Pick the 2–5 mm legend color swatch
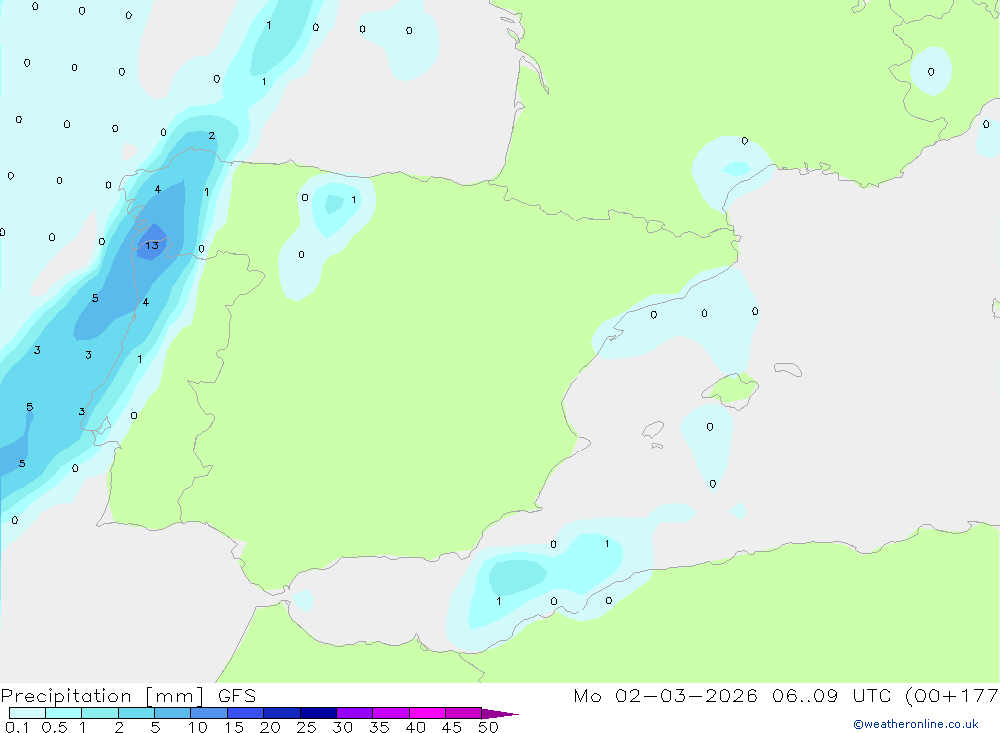The image size is (1000, 733). click(x=136, y=713)
